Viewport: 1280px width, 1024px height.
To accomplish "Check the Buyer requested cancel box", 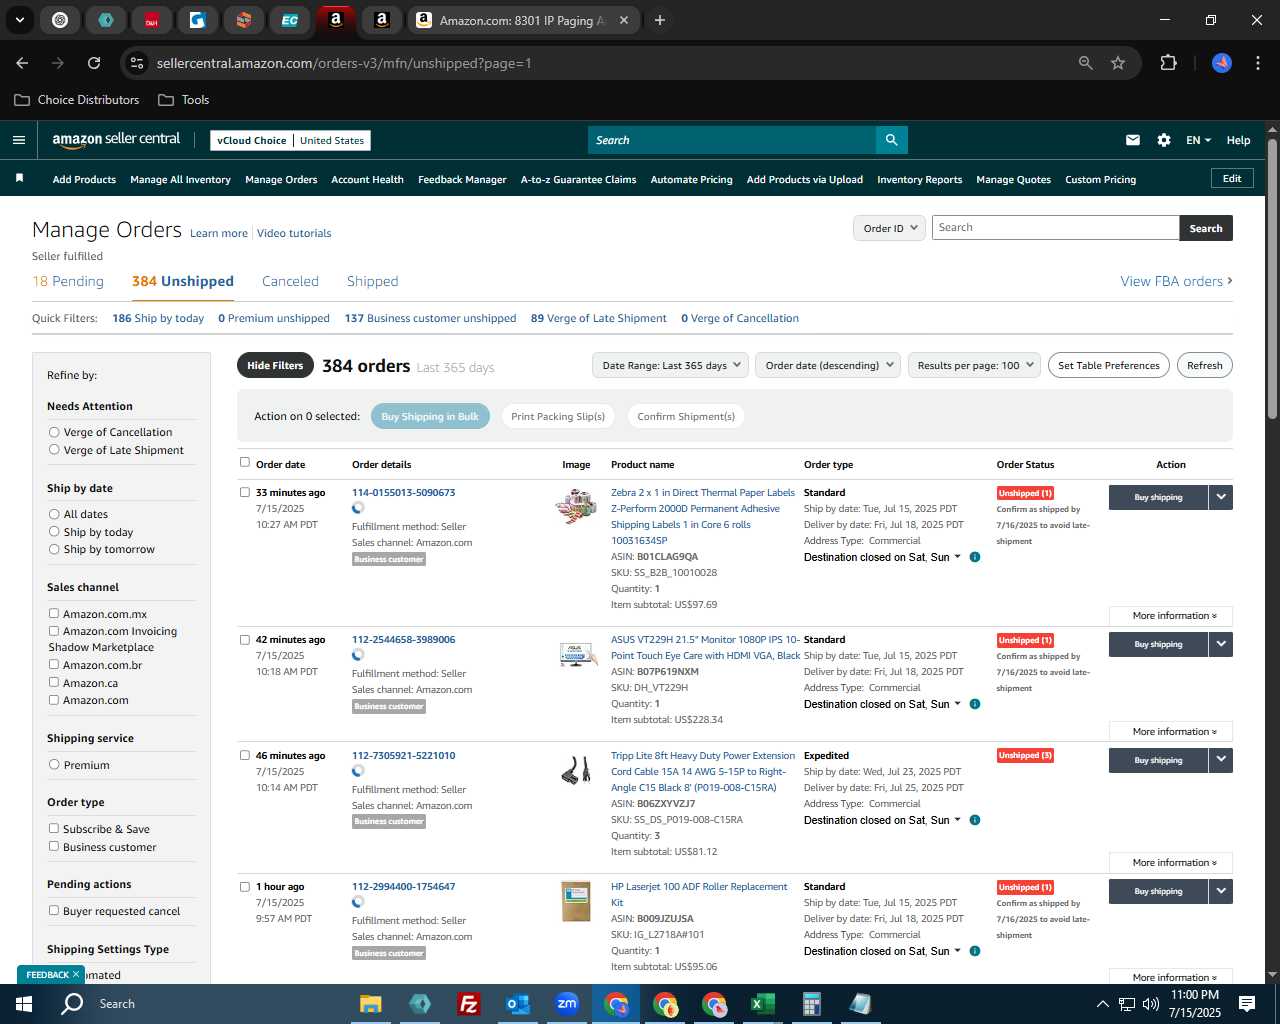I will [x=54, y=911].
